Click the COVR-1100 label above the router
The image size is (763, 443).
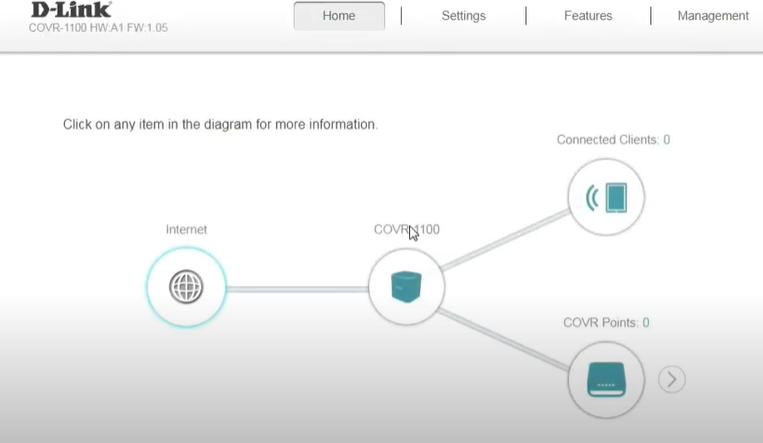[x=406, y=229]
